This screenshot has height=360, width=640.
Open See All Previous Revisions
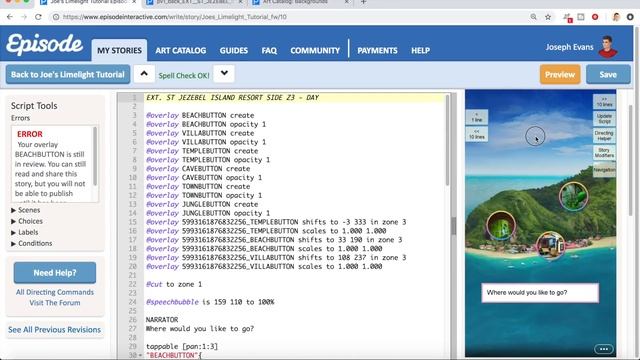[54, 330]
